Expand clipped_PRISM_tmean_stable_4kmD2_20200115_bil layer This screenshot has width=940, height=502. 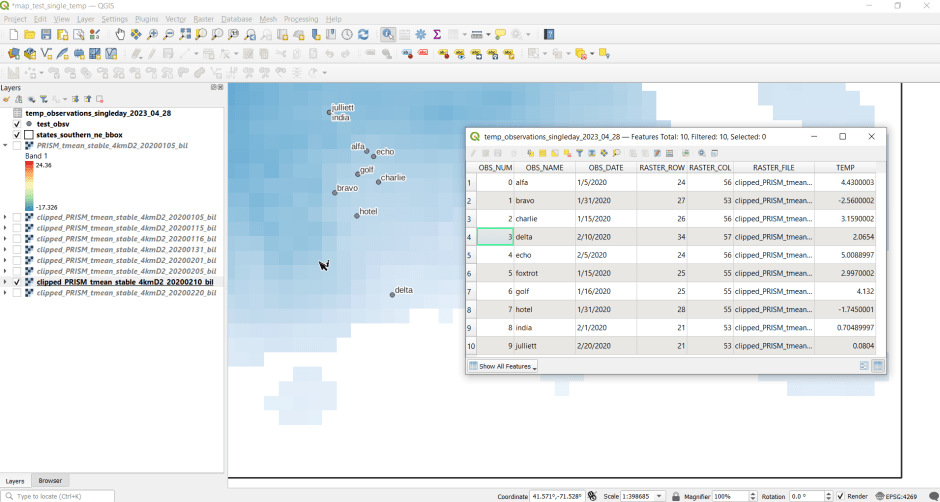(5, 228)
